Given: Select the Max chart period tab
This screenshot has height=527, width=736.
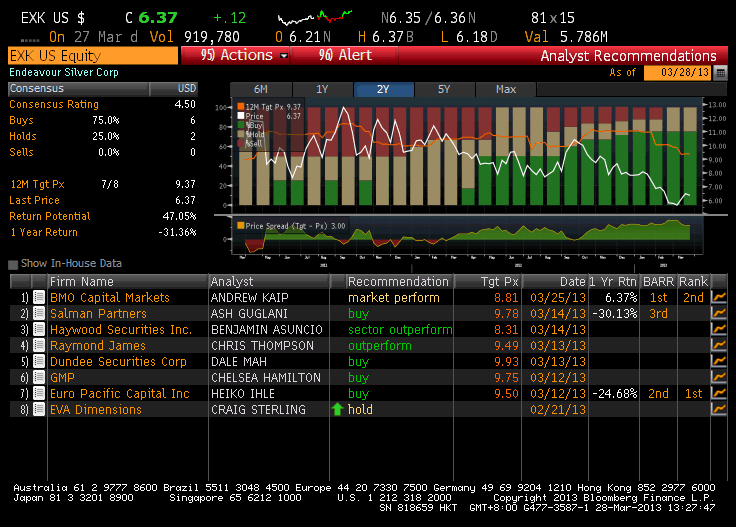Looking at the screenshot, I should (506, 89).
